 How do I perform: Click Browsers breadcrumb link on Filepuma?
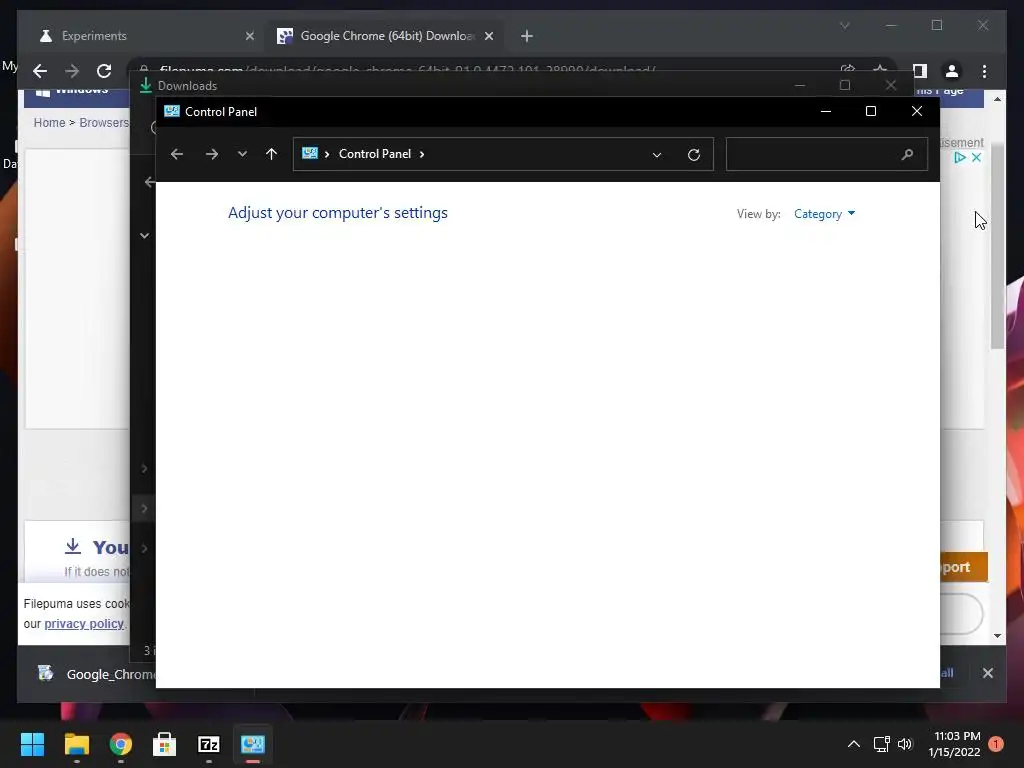click(x=103, y=123)
